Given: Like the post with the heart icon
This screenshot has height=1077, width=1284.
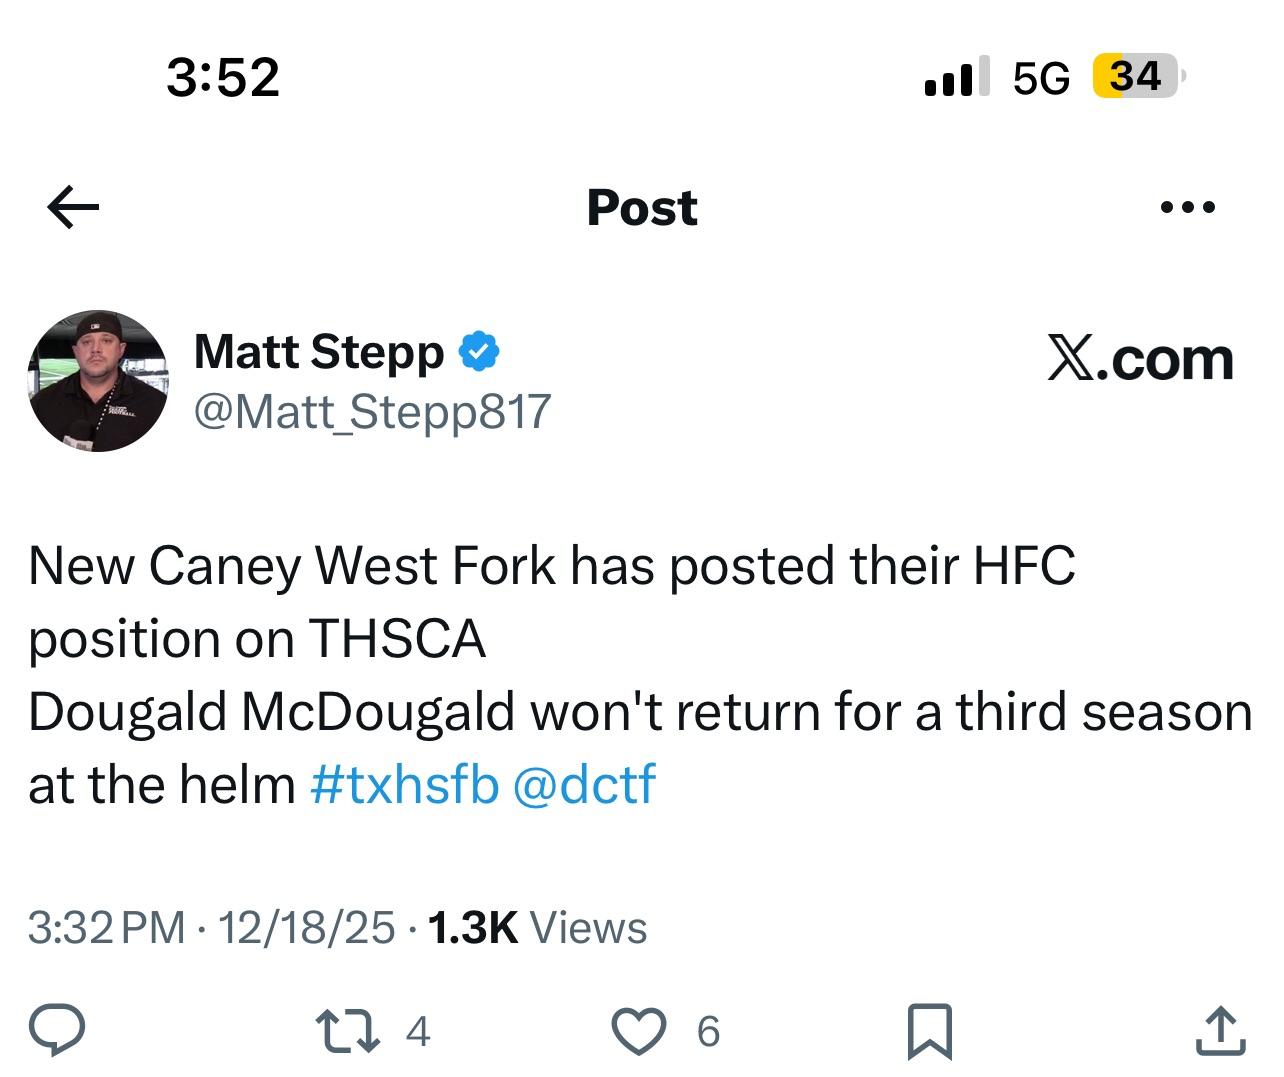Looking at the screenshot, I should tap(638, 1031).
